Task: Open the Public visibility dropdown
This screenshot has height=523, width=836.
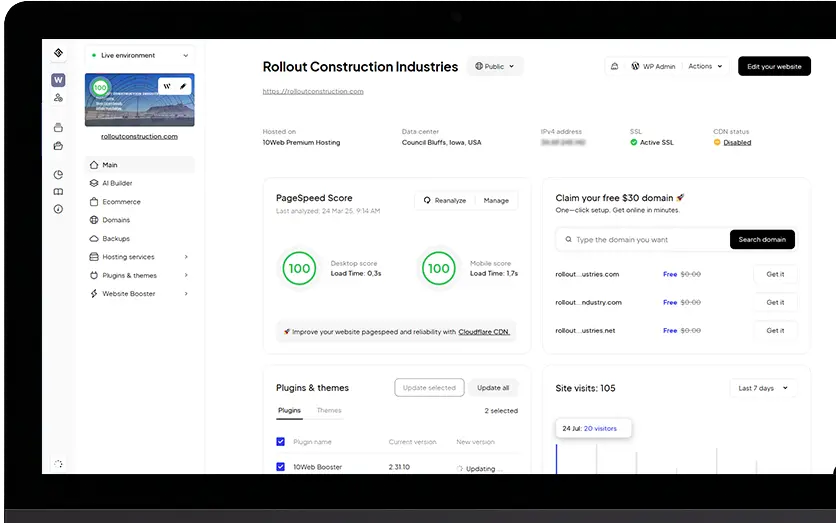Action: (x=495, y=66)
